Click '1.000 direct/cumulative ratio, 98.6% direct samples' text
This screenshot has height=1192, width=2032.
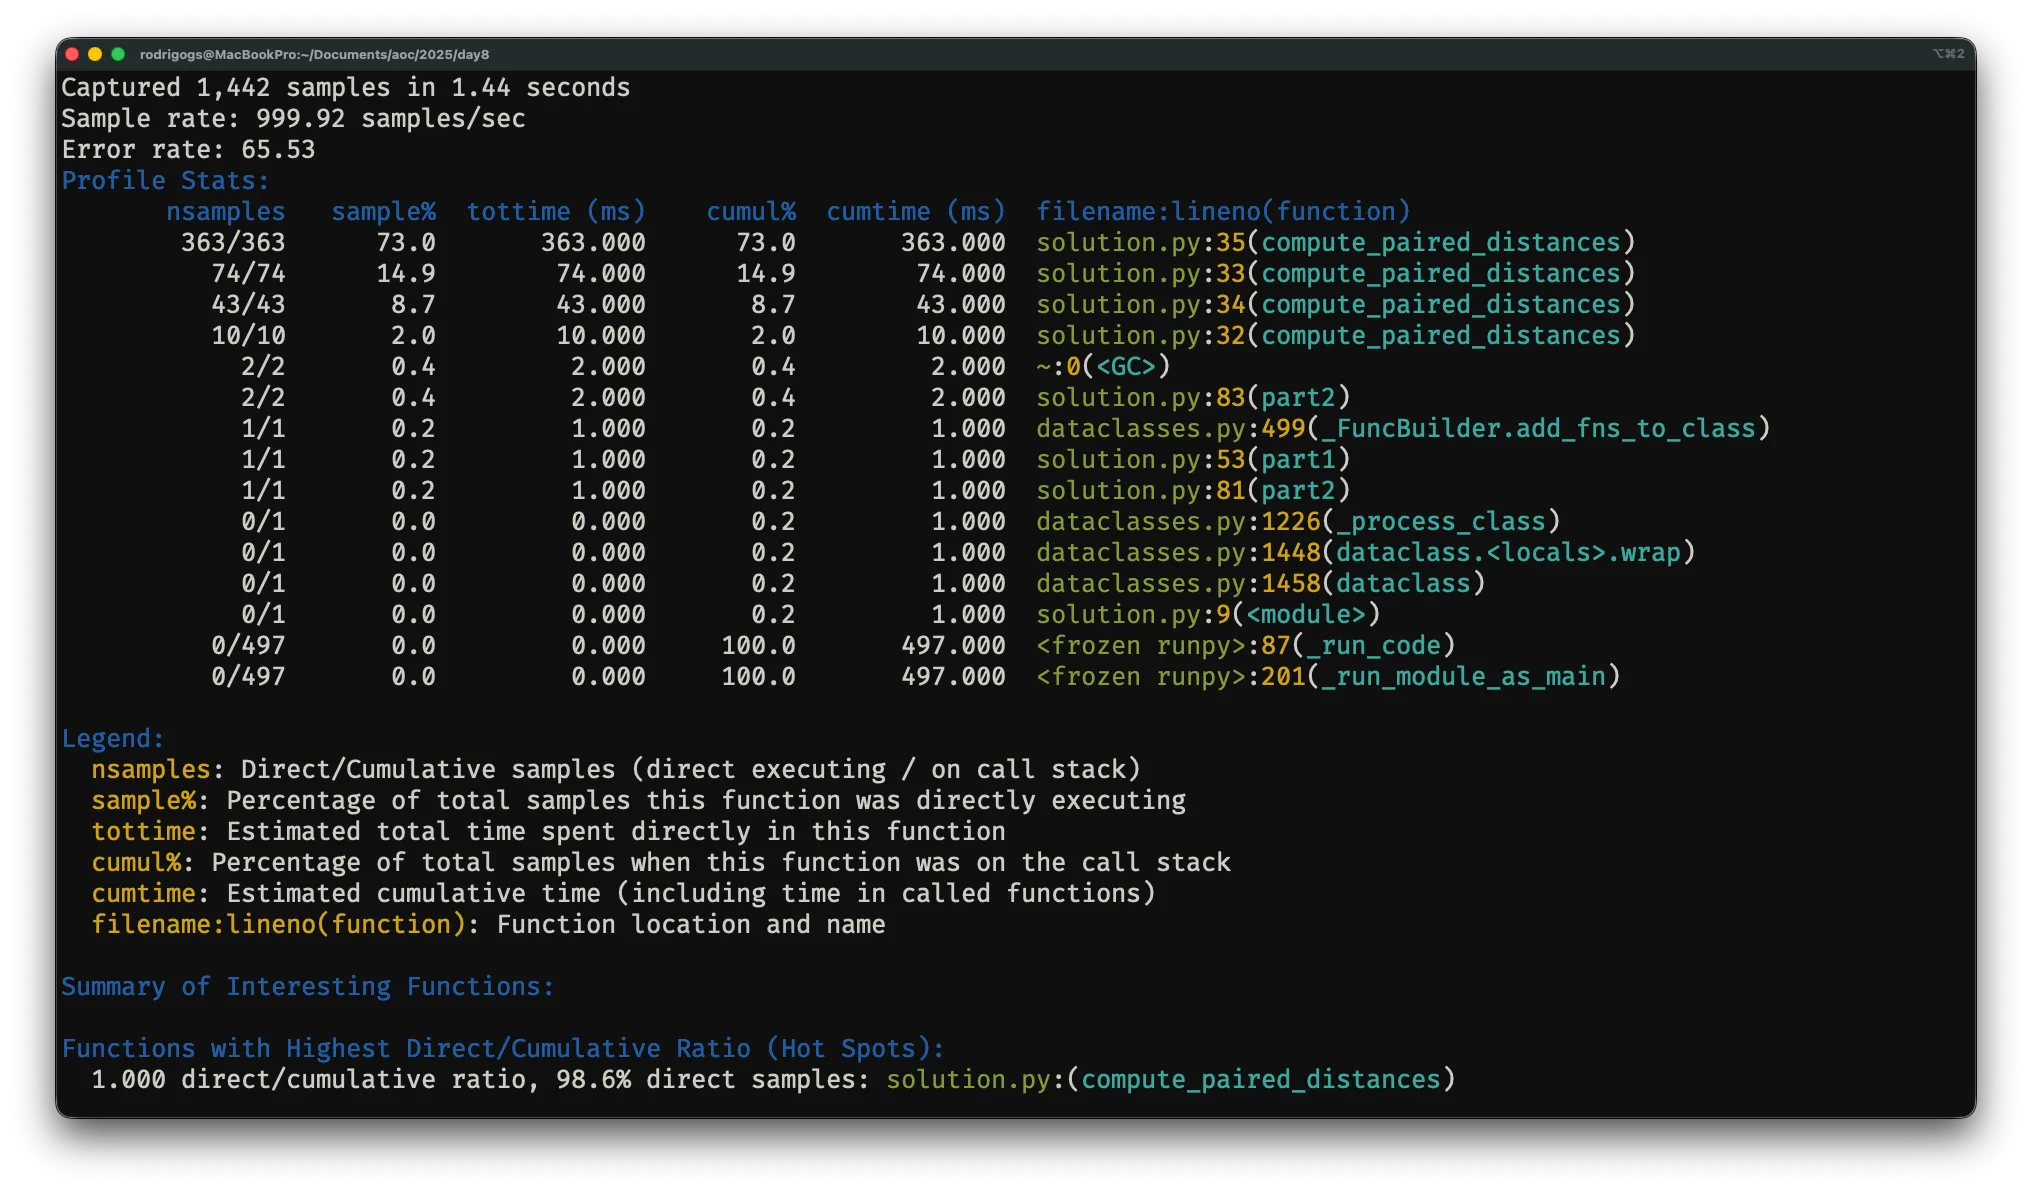tap(481, 1080)
